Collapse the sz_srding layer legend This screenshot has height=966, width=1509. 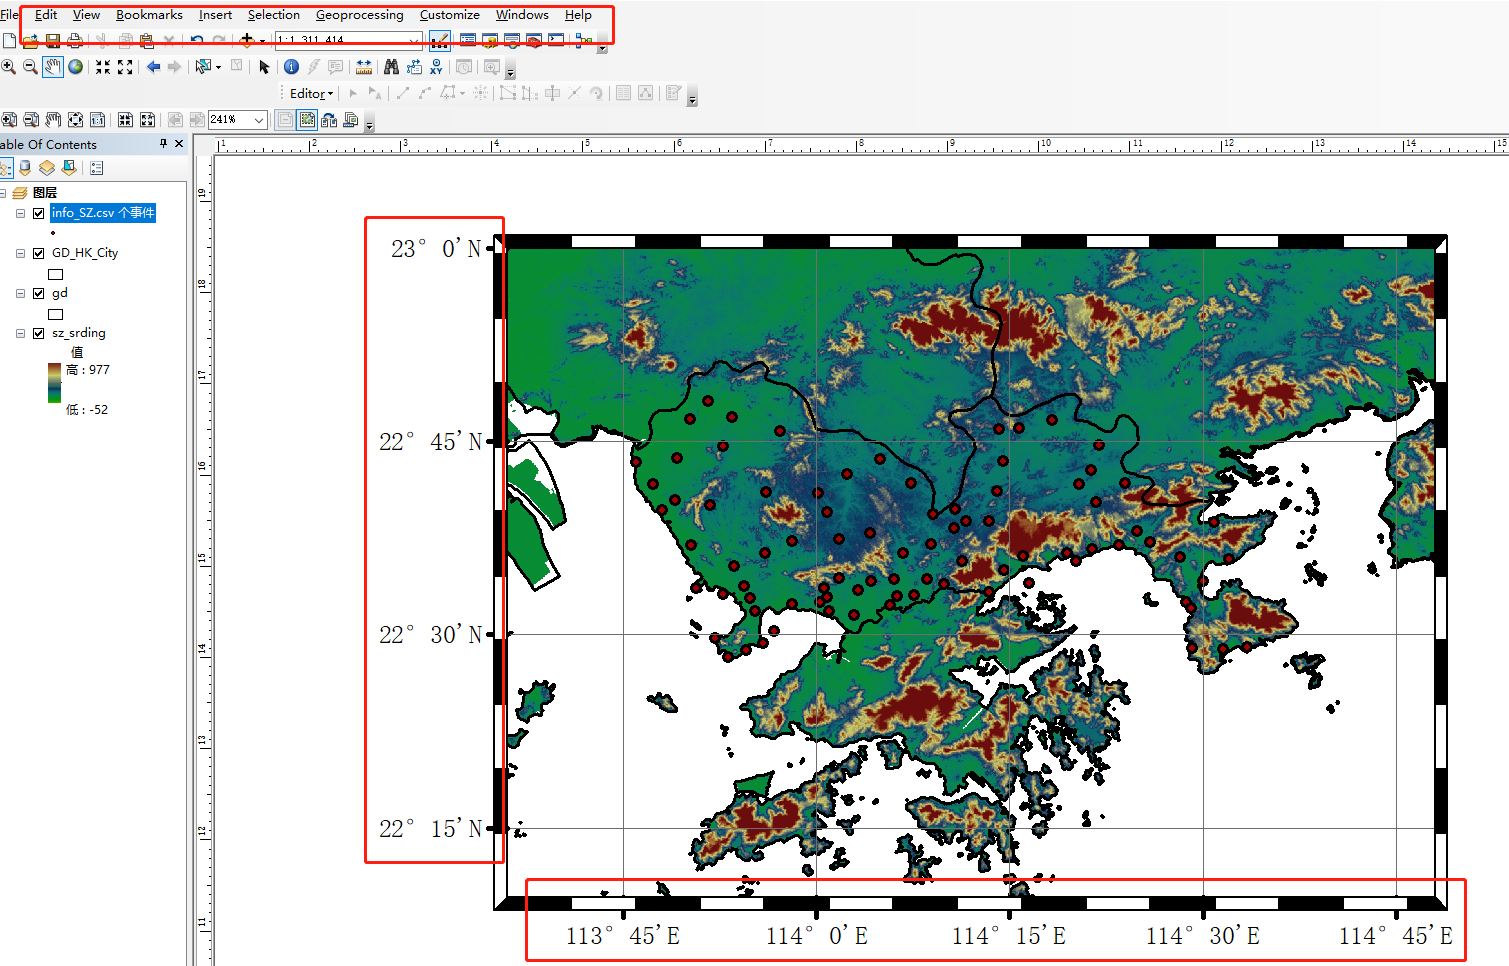coord(20,333)
